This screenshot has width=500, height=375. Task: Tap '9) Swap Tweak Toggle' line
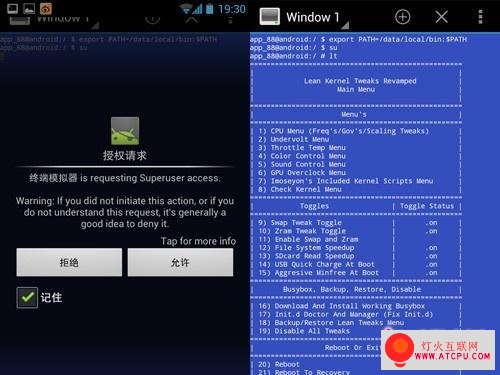point(300,223)
